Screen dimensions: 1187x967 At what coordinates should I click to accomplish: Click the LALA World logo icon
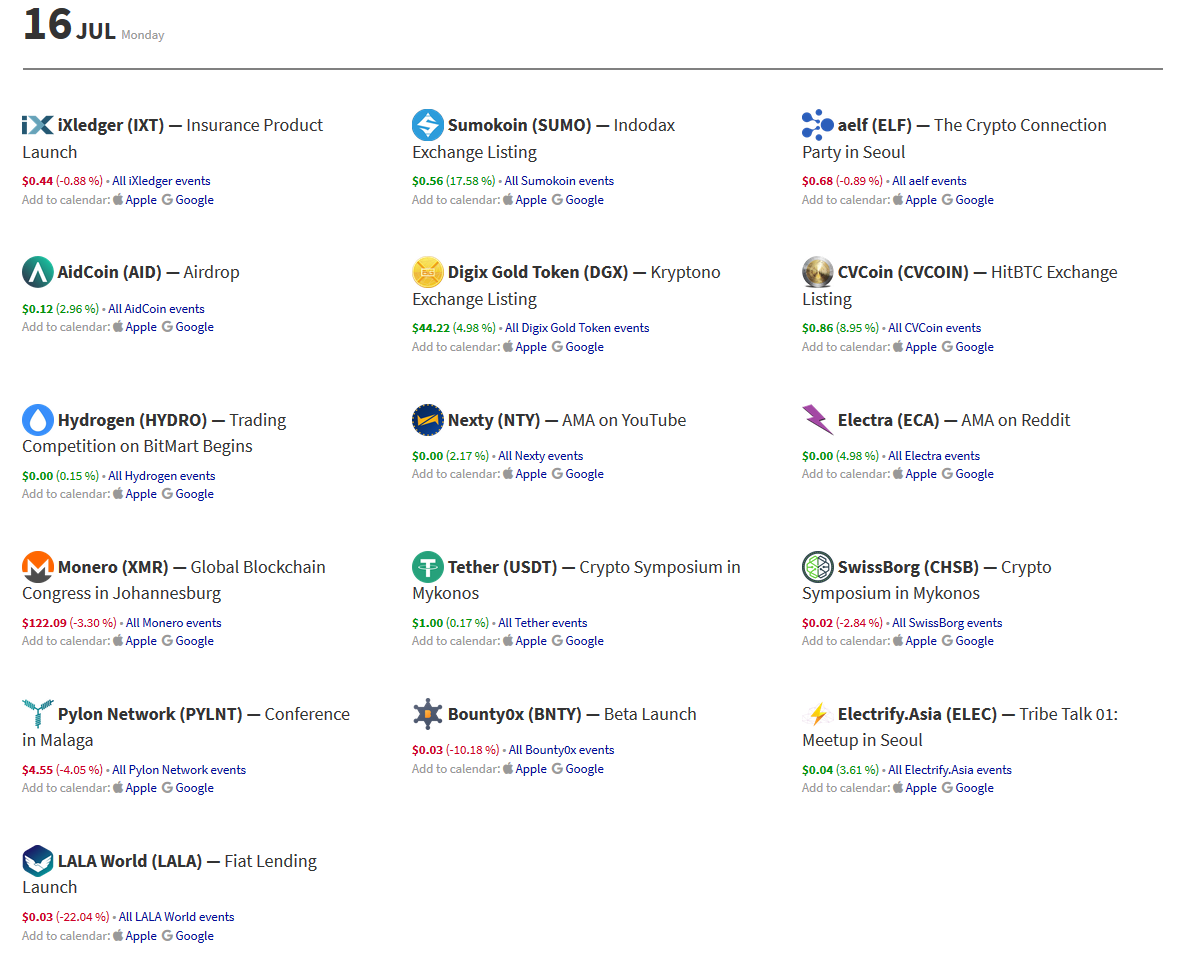tap(37, 861)
